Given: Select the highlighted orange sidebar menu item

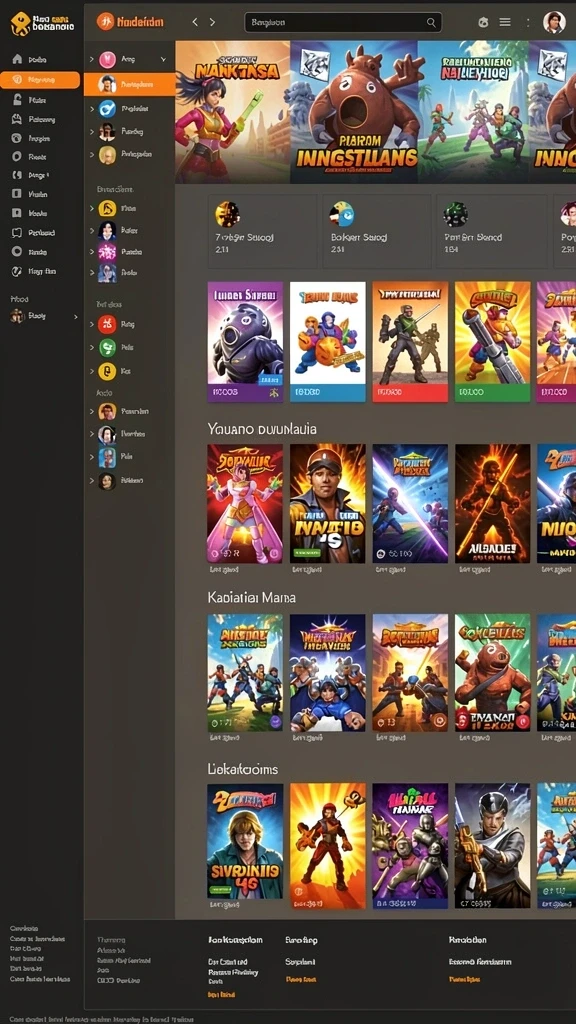Looking at the screenshot, I should [x=40, y=80].
